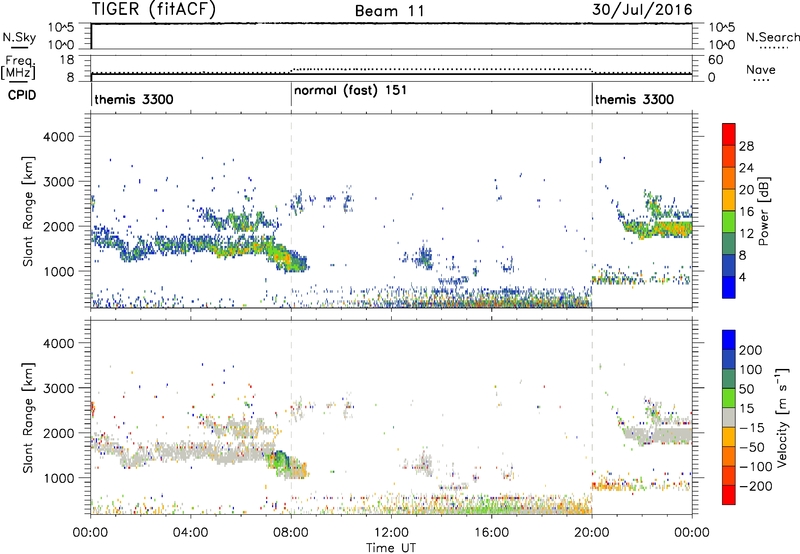Click the "18" frequency axis tick
Image resolution: width=800 pixels, height=554 pixels.
67,60
